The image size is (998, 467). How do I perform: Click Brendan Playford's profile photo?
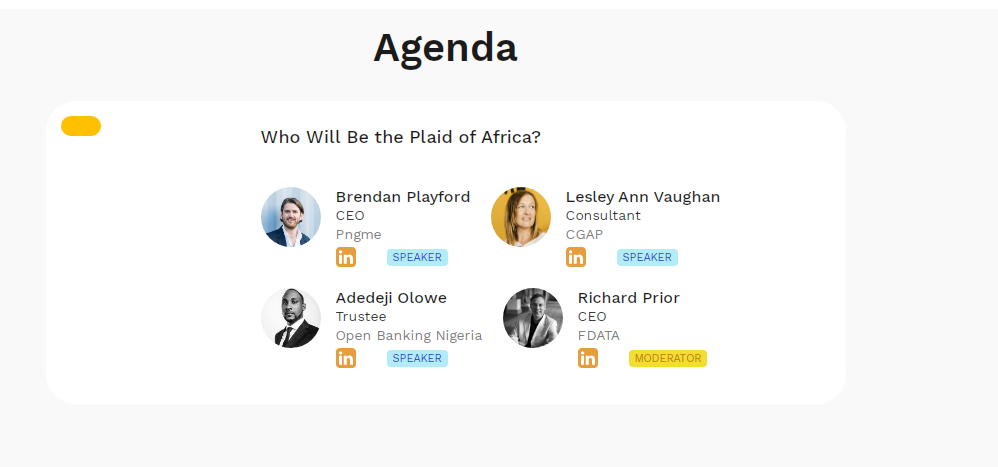point(291,217)
